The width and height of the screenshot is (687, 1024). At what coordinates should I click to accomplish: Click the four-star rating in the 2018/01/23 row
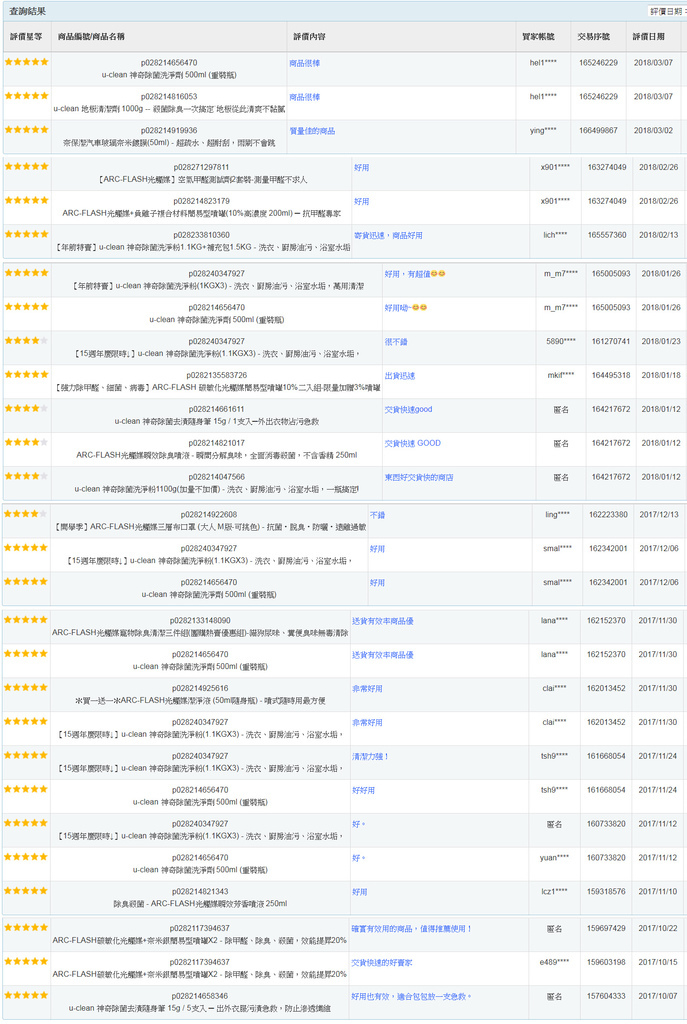[26, 340]
